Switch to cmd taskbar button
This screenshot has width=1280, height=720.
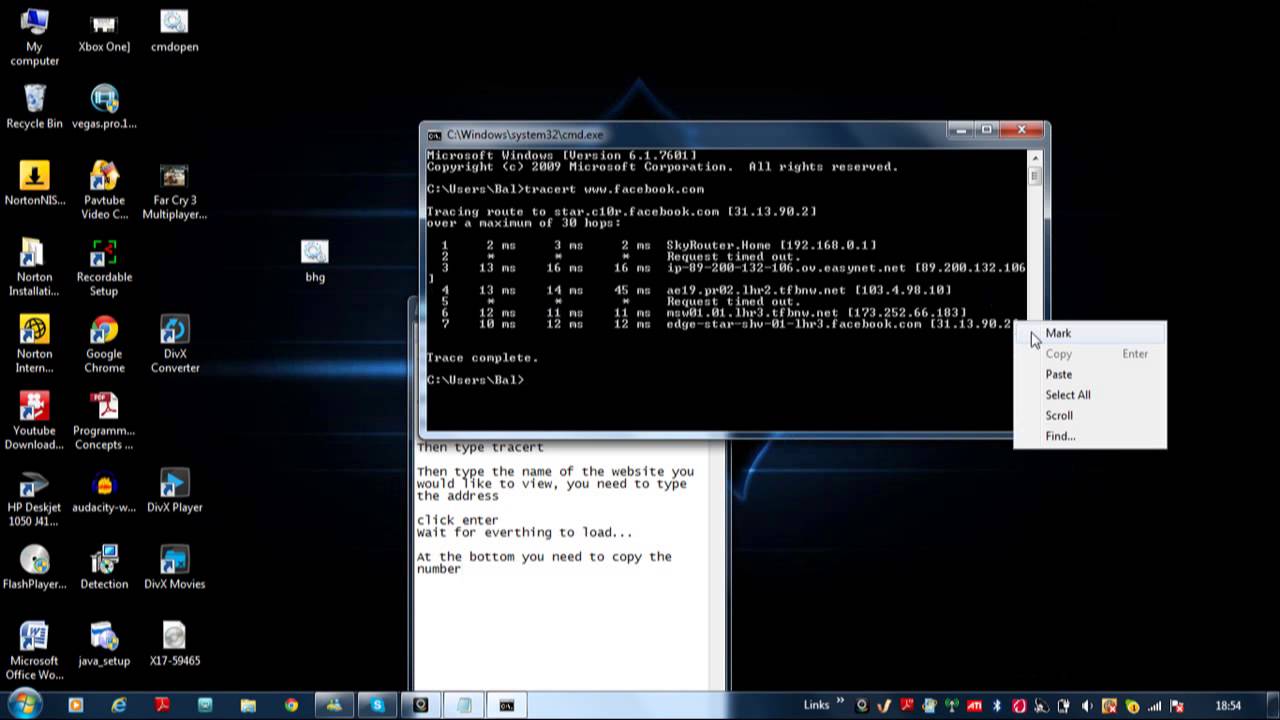[507, 705]
